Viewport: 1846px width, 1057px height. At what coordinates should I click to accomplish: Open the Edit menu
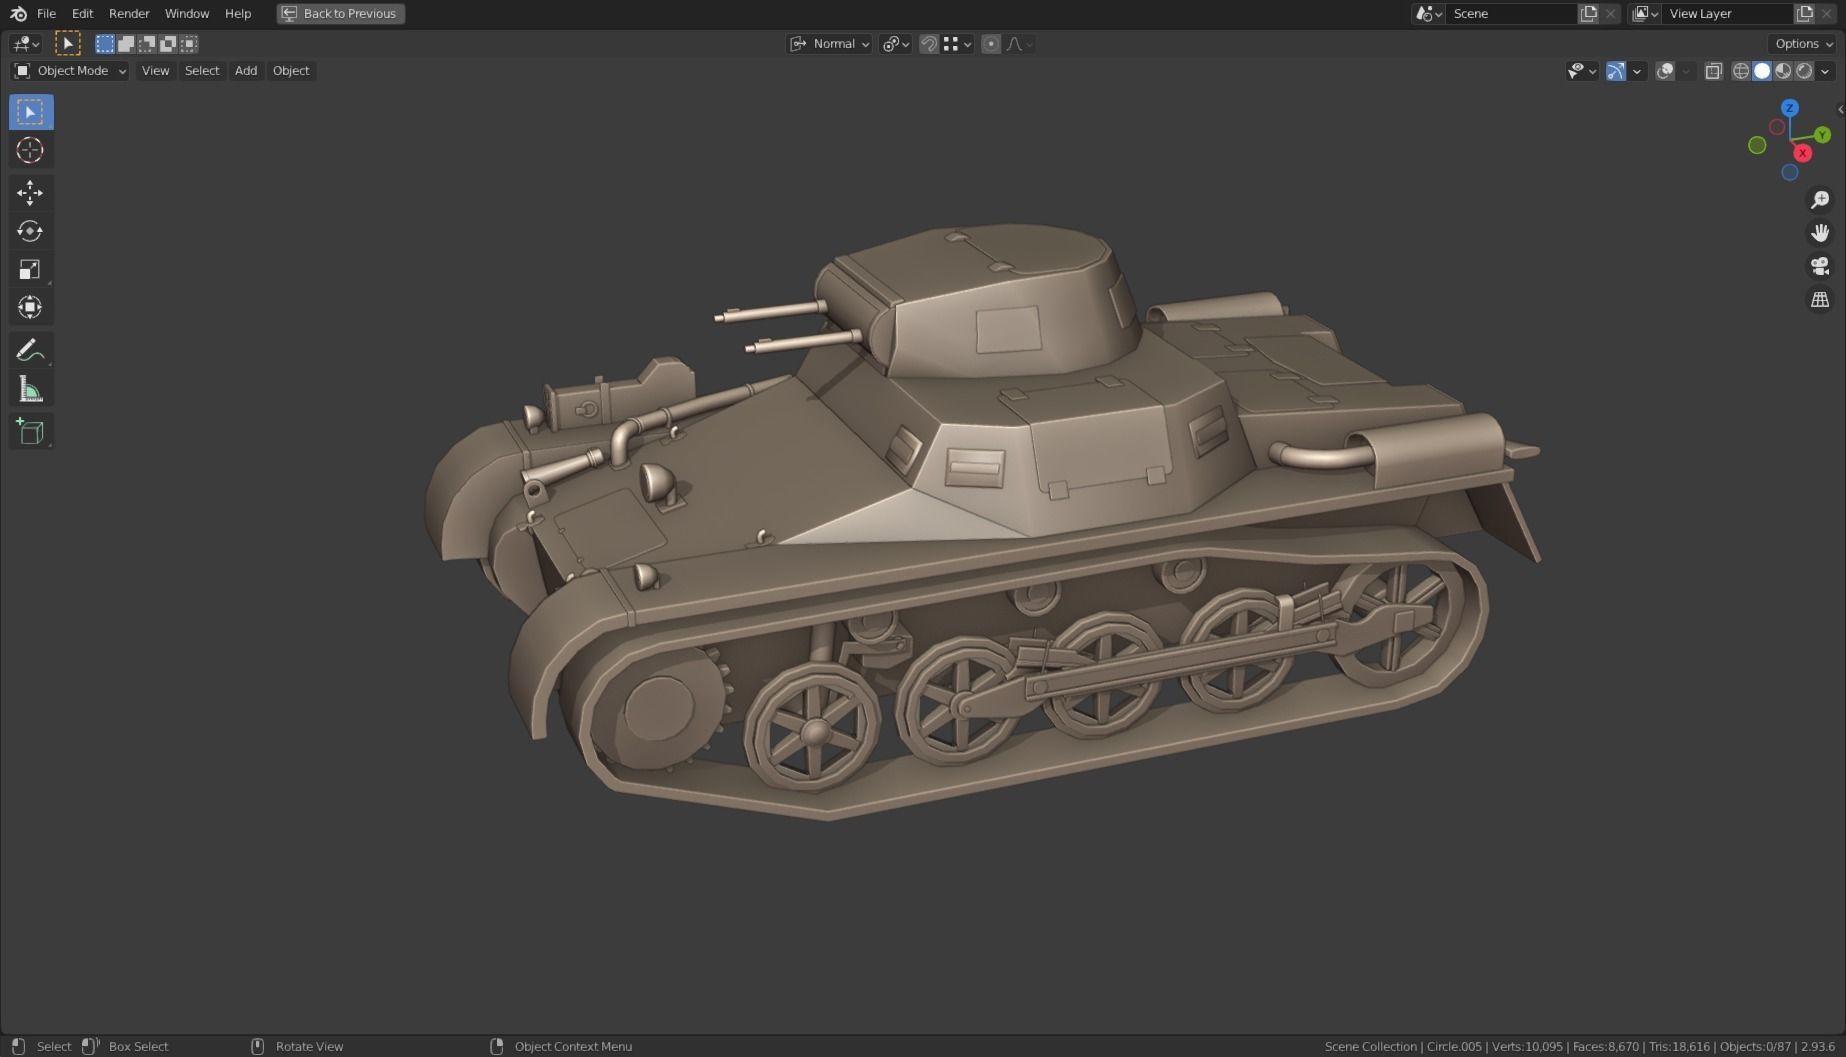[x=82, y=13]
